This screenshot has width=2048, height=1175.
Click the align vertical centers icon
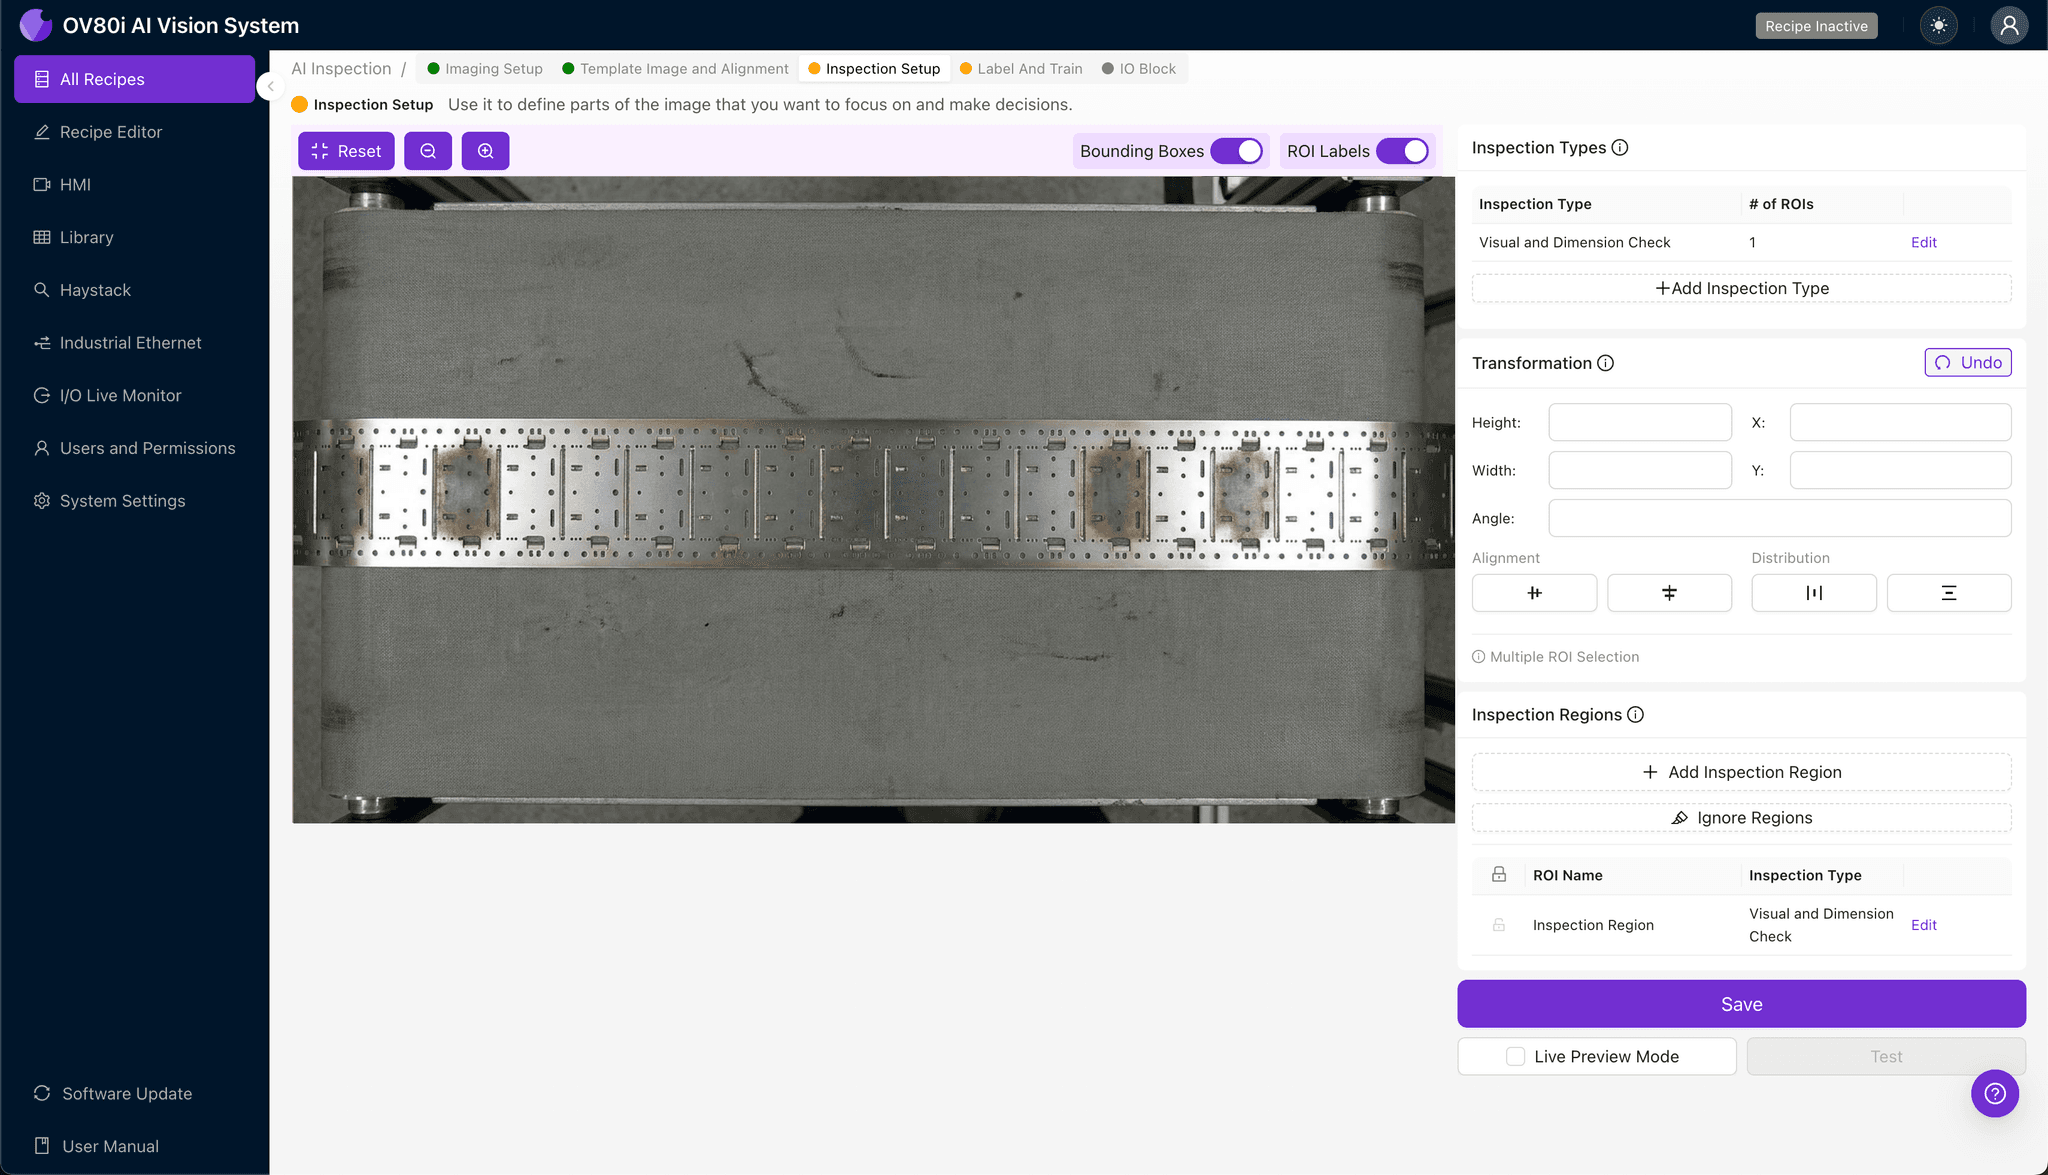1669,593
